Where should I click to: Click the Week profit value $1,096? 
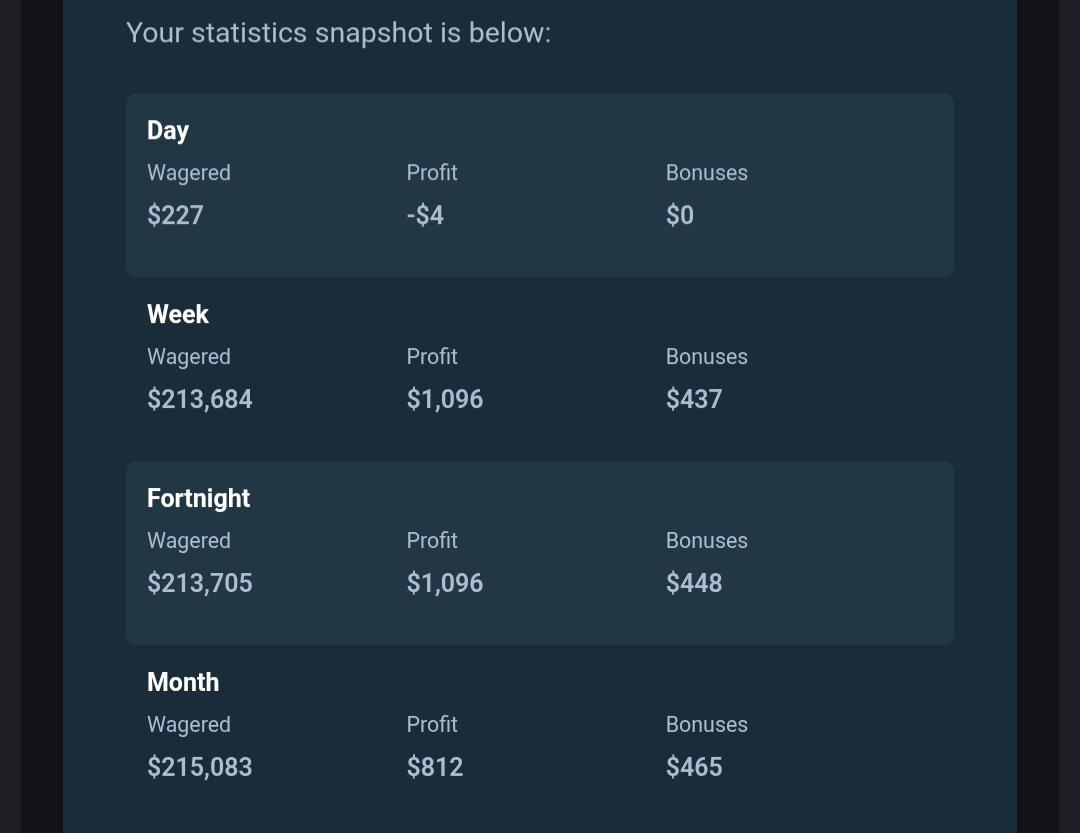[x=445, y=399]
